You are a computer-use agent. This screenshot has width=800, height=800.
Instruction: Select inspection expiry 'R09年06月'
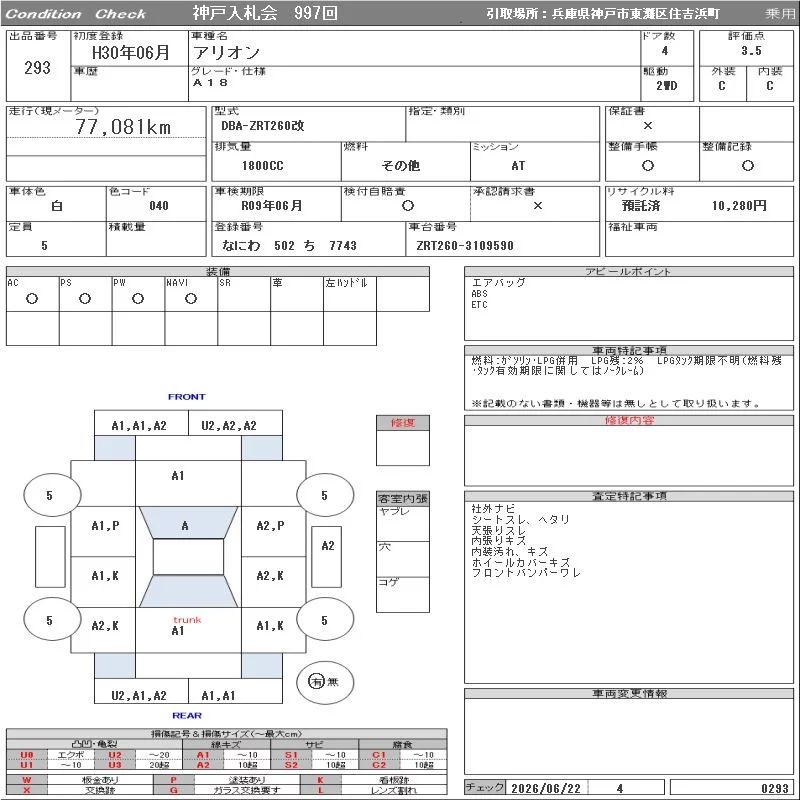(271, 206)
